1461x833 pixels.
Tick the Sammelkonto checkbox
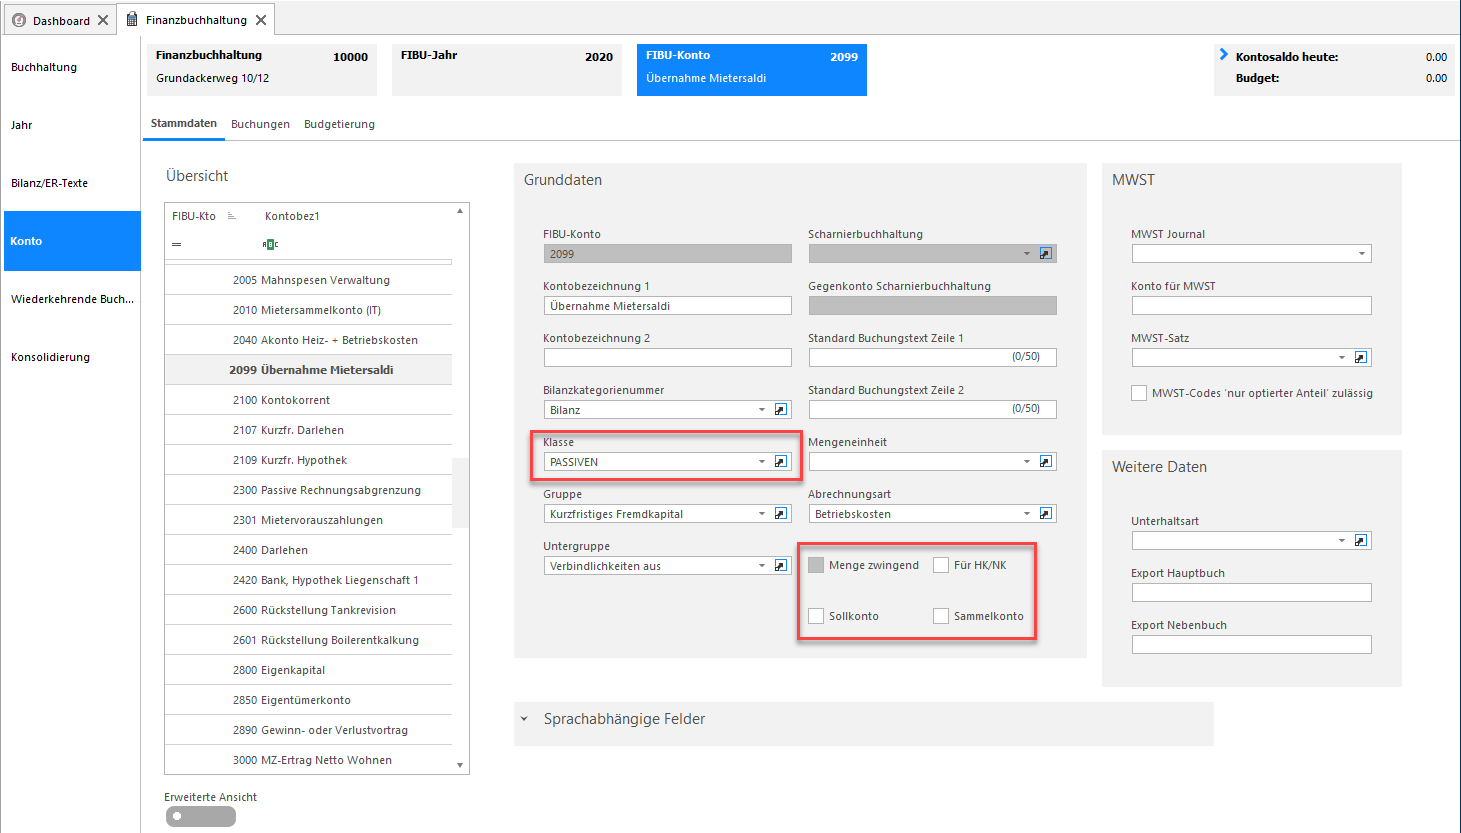click(941, 616)
